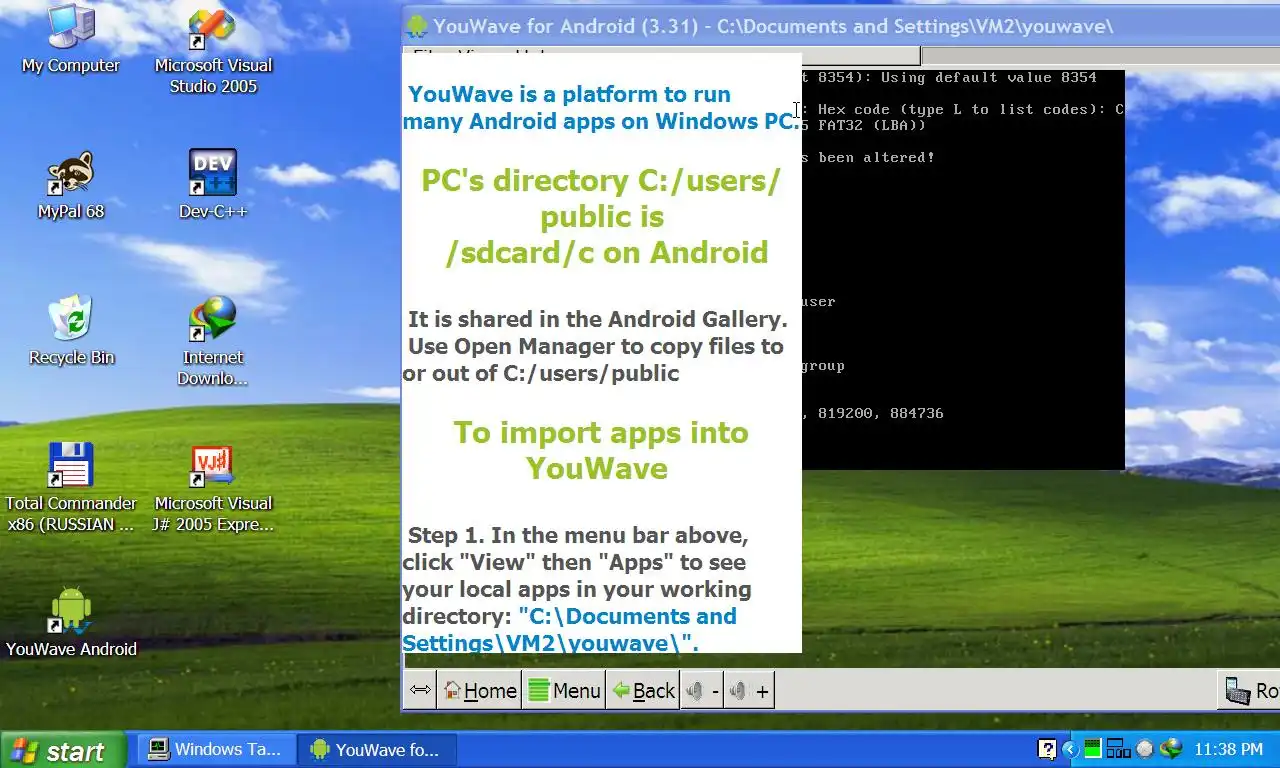Launch Dev-C++ desktop shortcut

[213, 186]
